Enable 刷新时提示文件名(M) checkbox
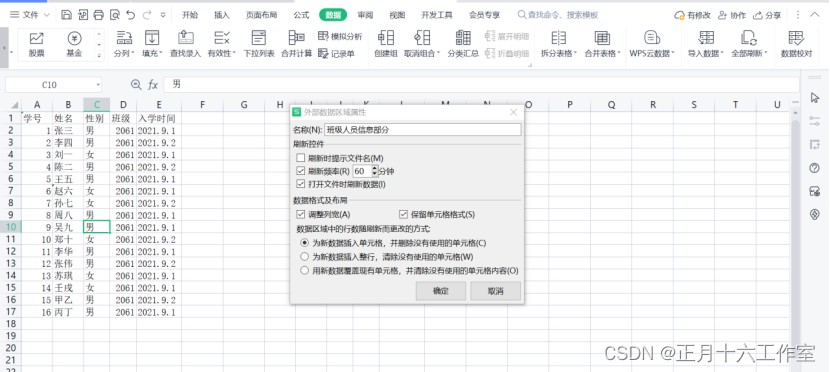Image resolution: width=830 pixels, height=372 pixels. 301,158
